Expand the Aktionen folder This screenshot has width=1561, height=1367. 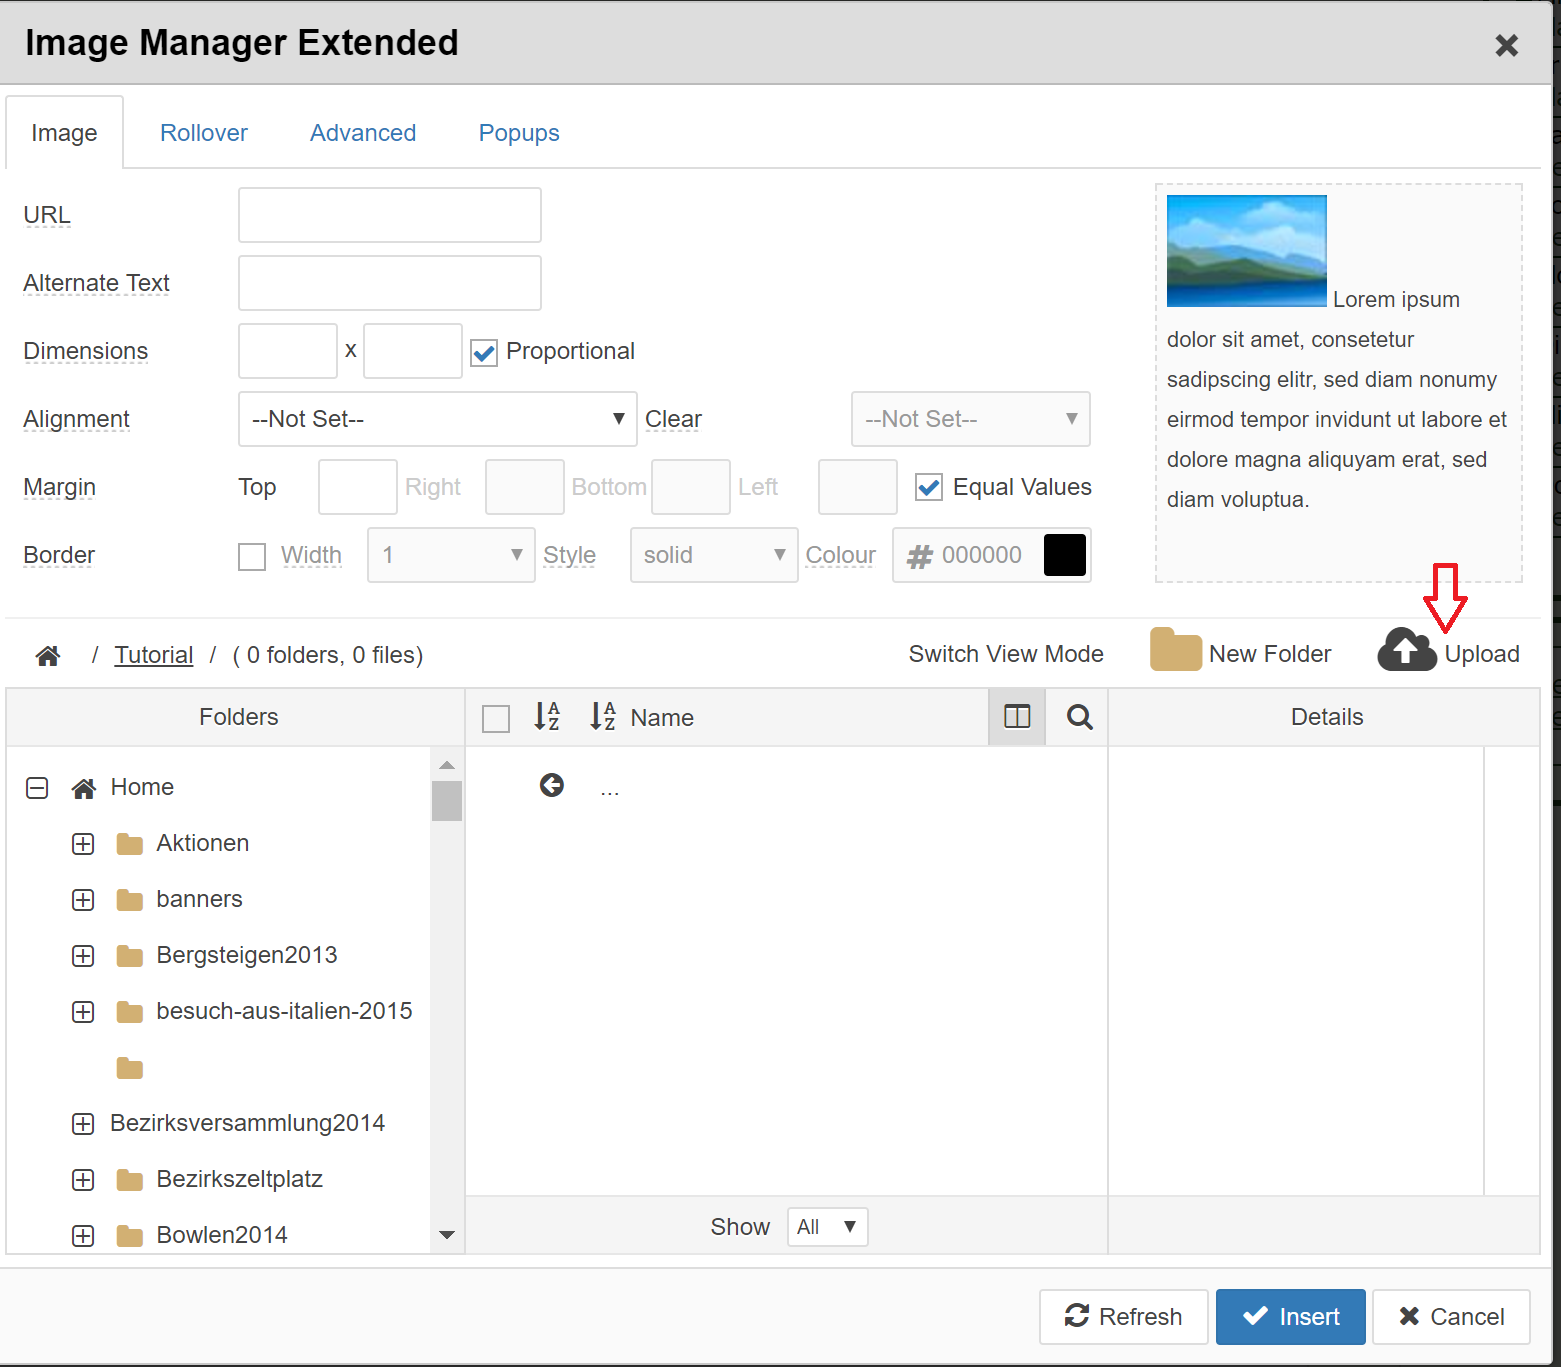click(x=83, y=844)
